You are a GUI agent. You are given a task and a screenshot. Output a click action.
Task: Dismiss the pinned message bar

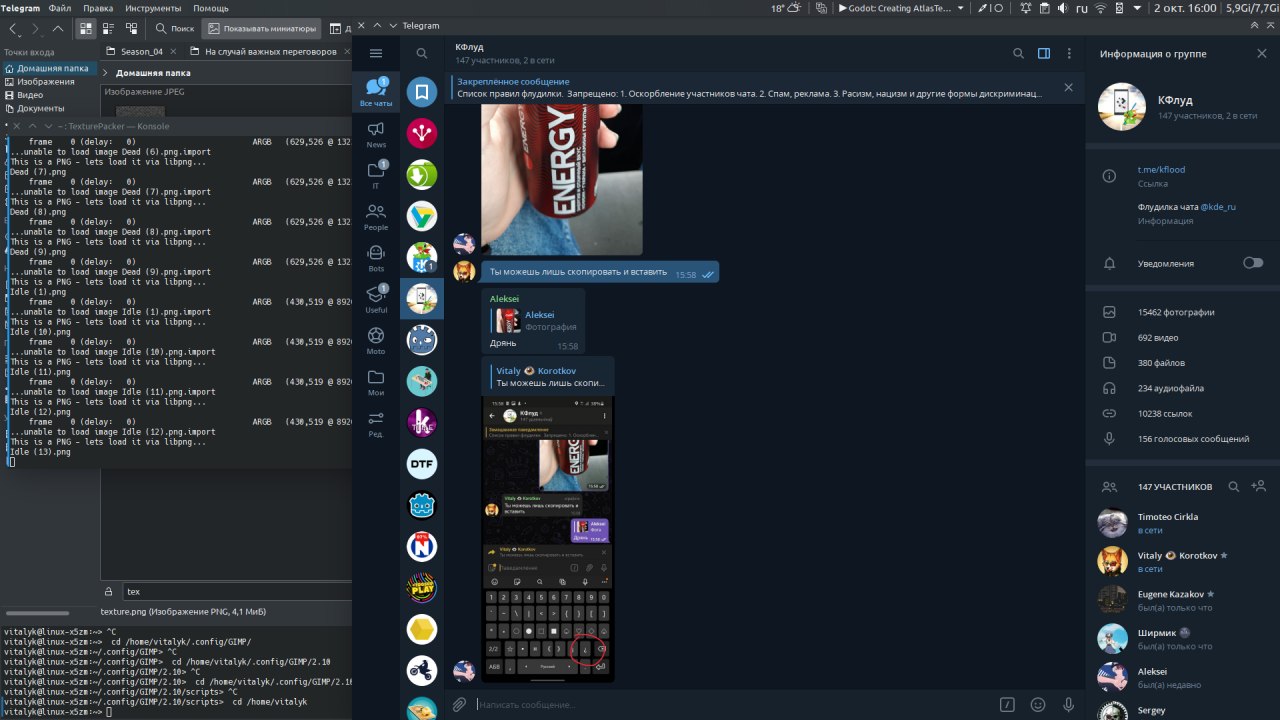click(x=1068, y=87)
